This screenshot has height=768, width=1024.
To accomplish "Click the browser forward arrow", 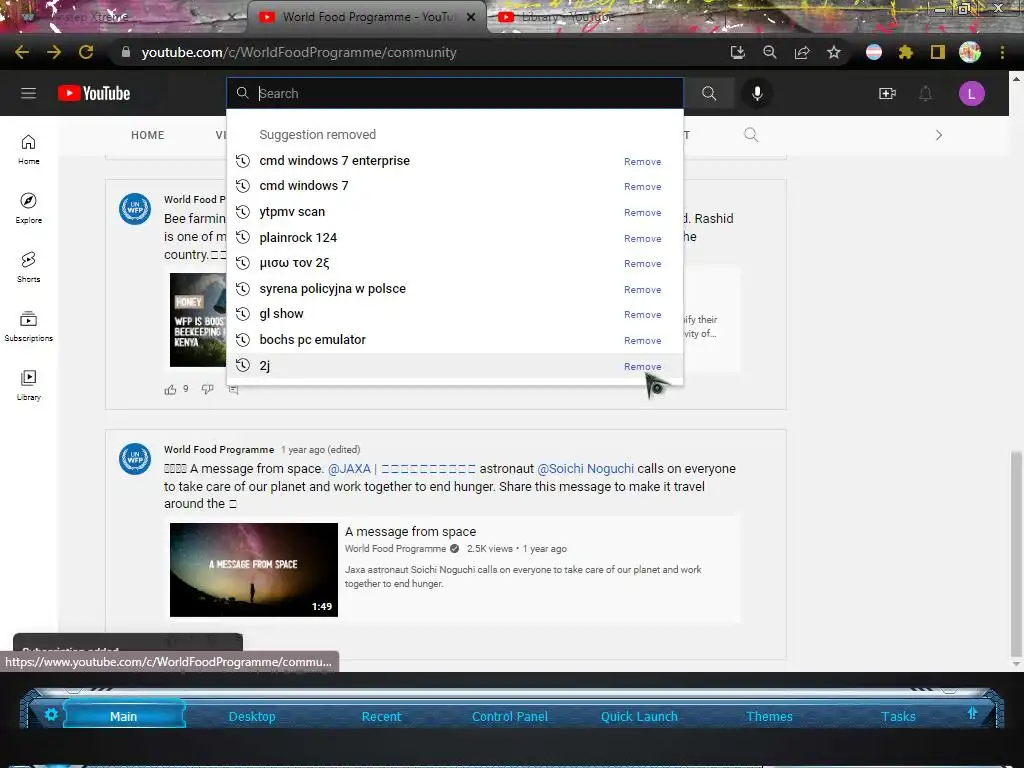I will click(x=54, y=52).
